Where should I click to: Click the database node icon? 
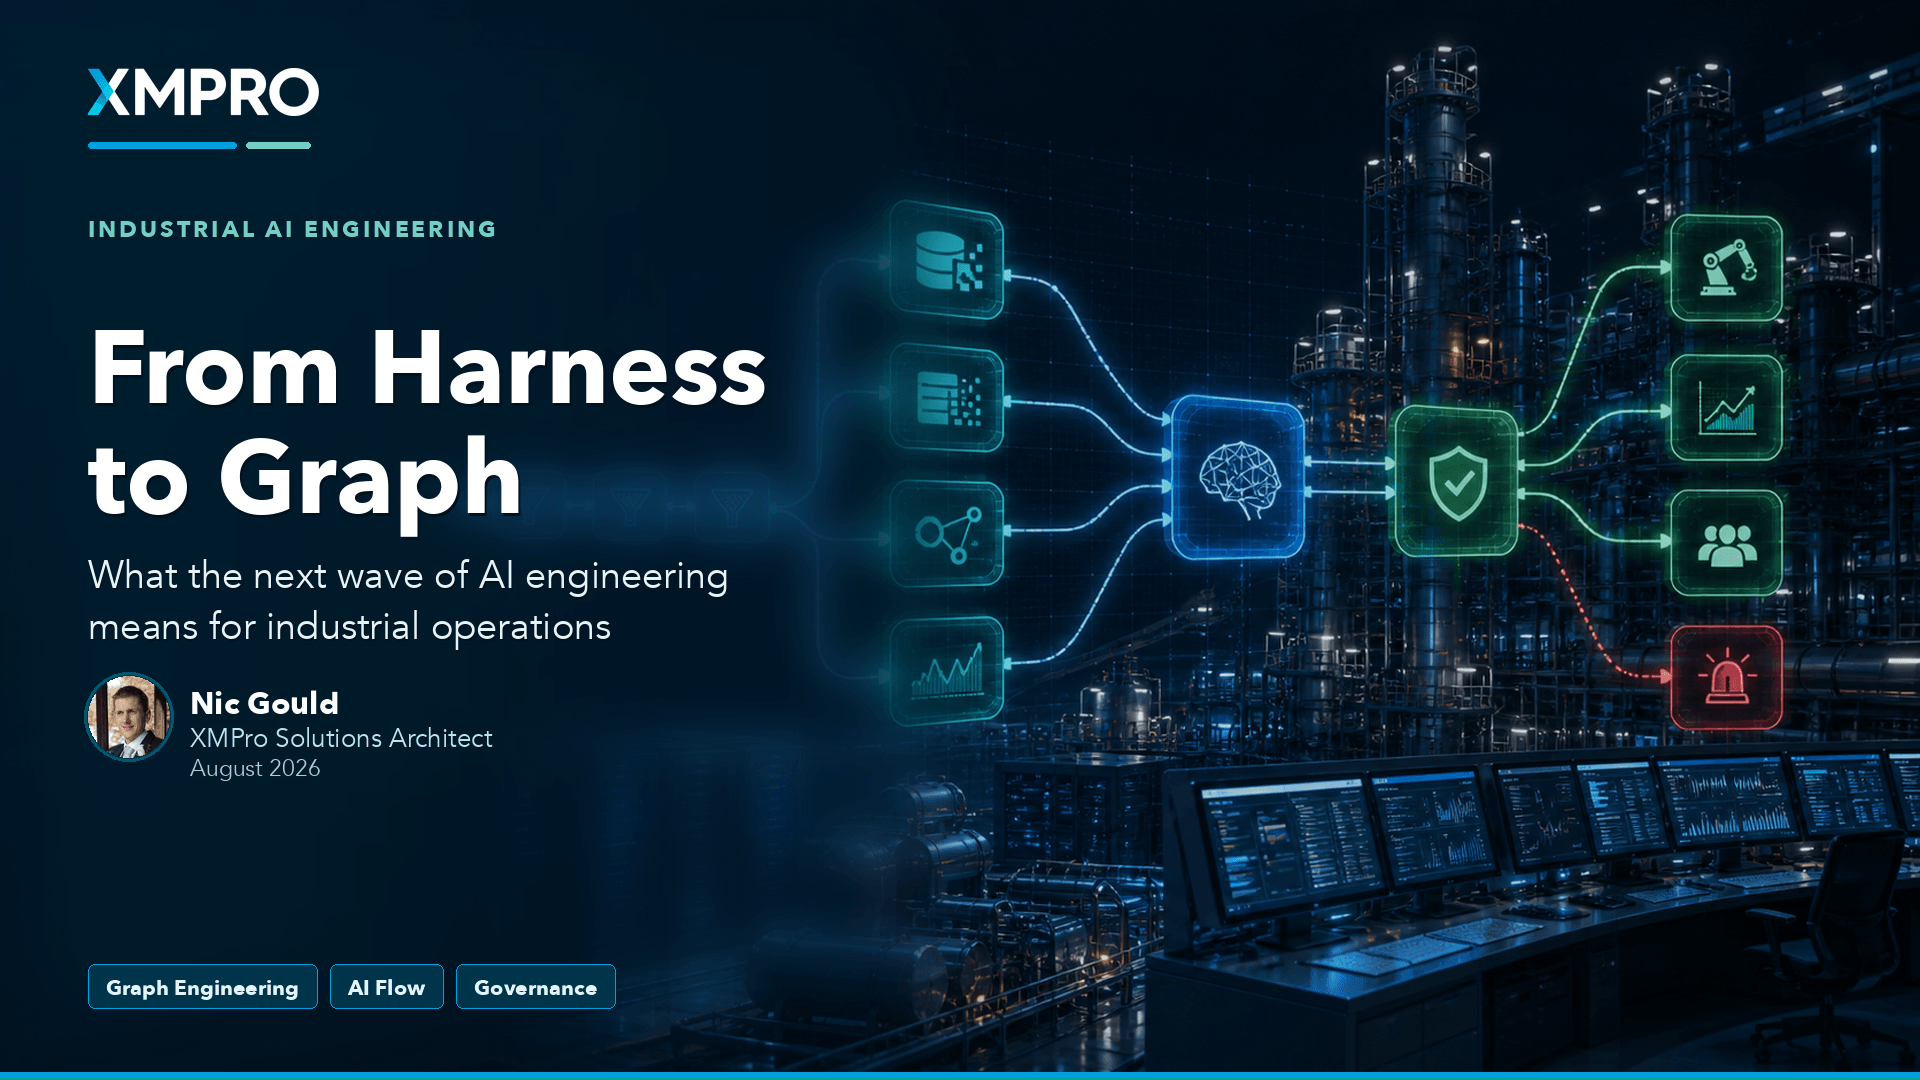click(947, 260)
